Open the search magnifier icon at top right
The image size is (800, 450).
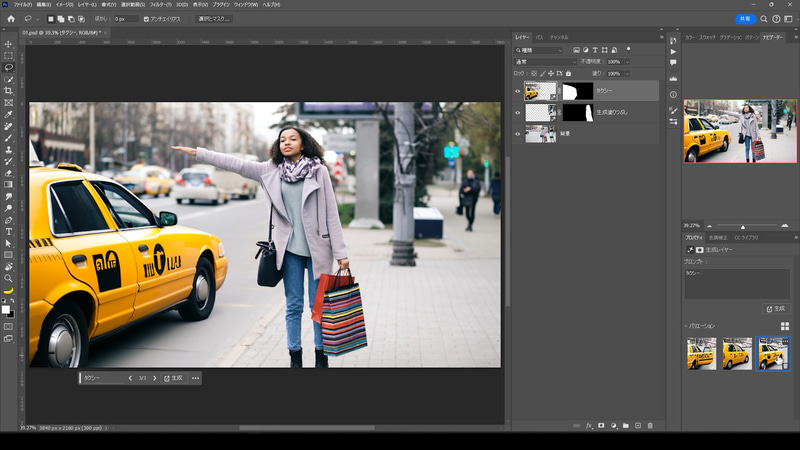(764, 18)
